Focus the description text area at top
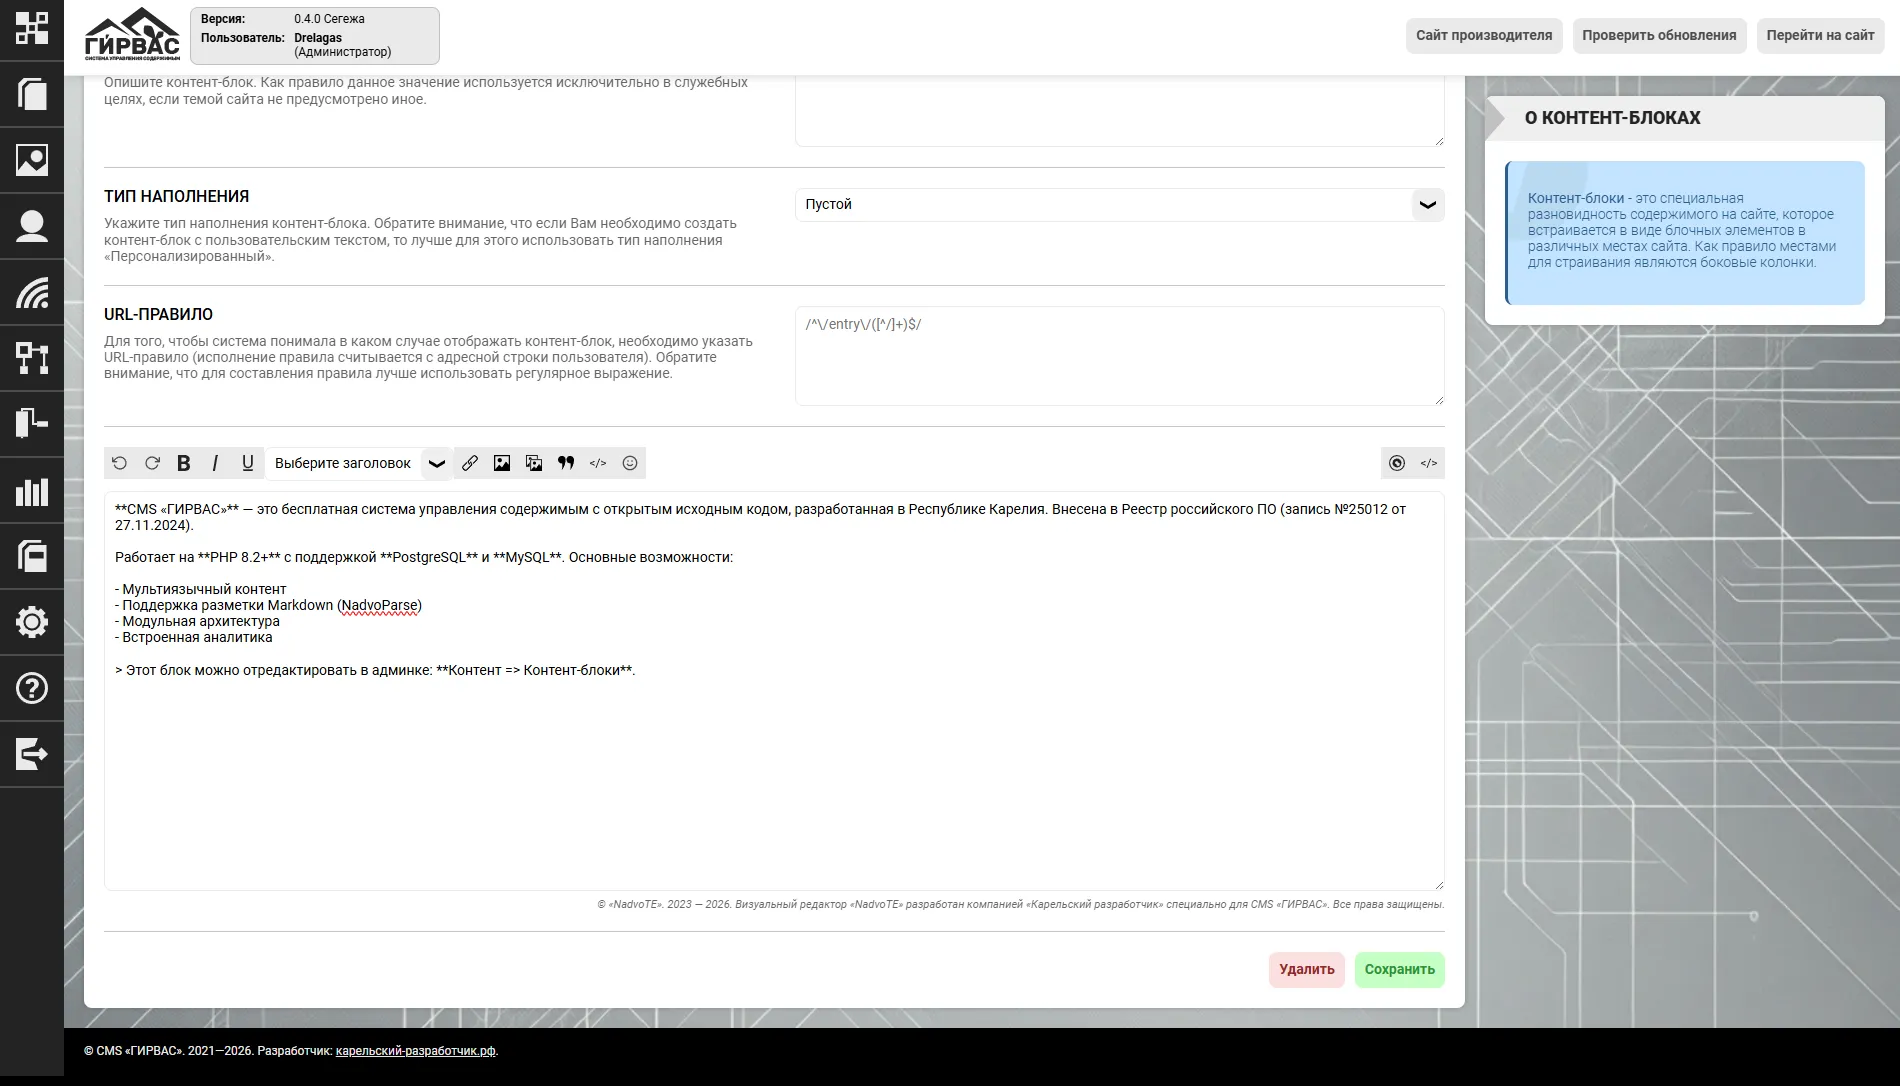 [x=1119, y=110]
